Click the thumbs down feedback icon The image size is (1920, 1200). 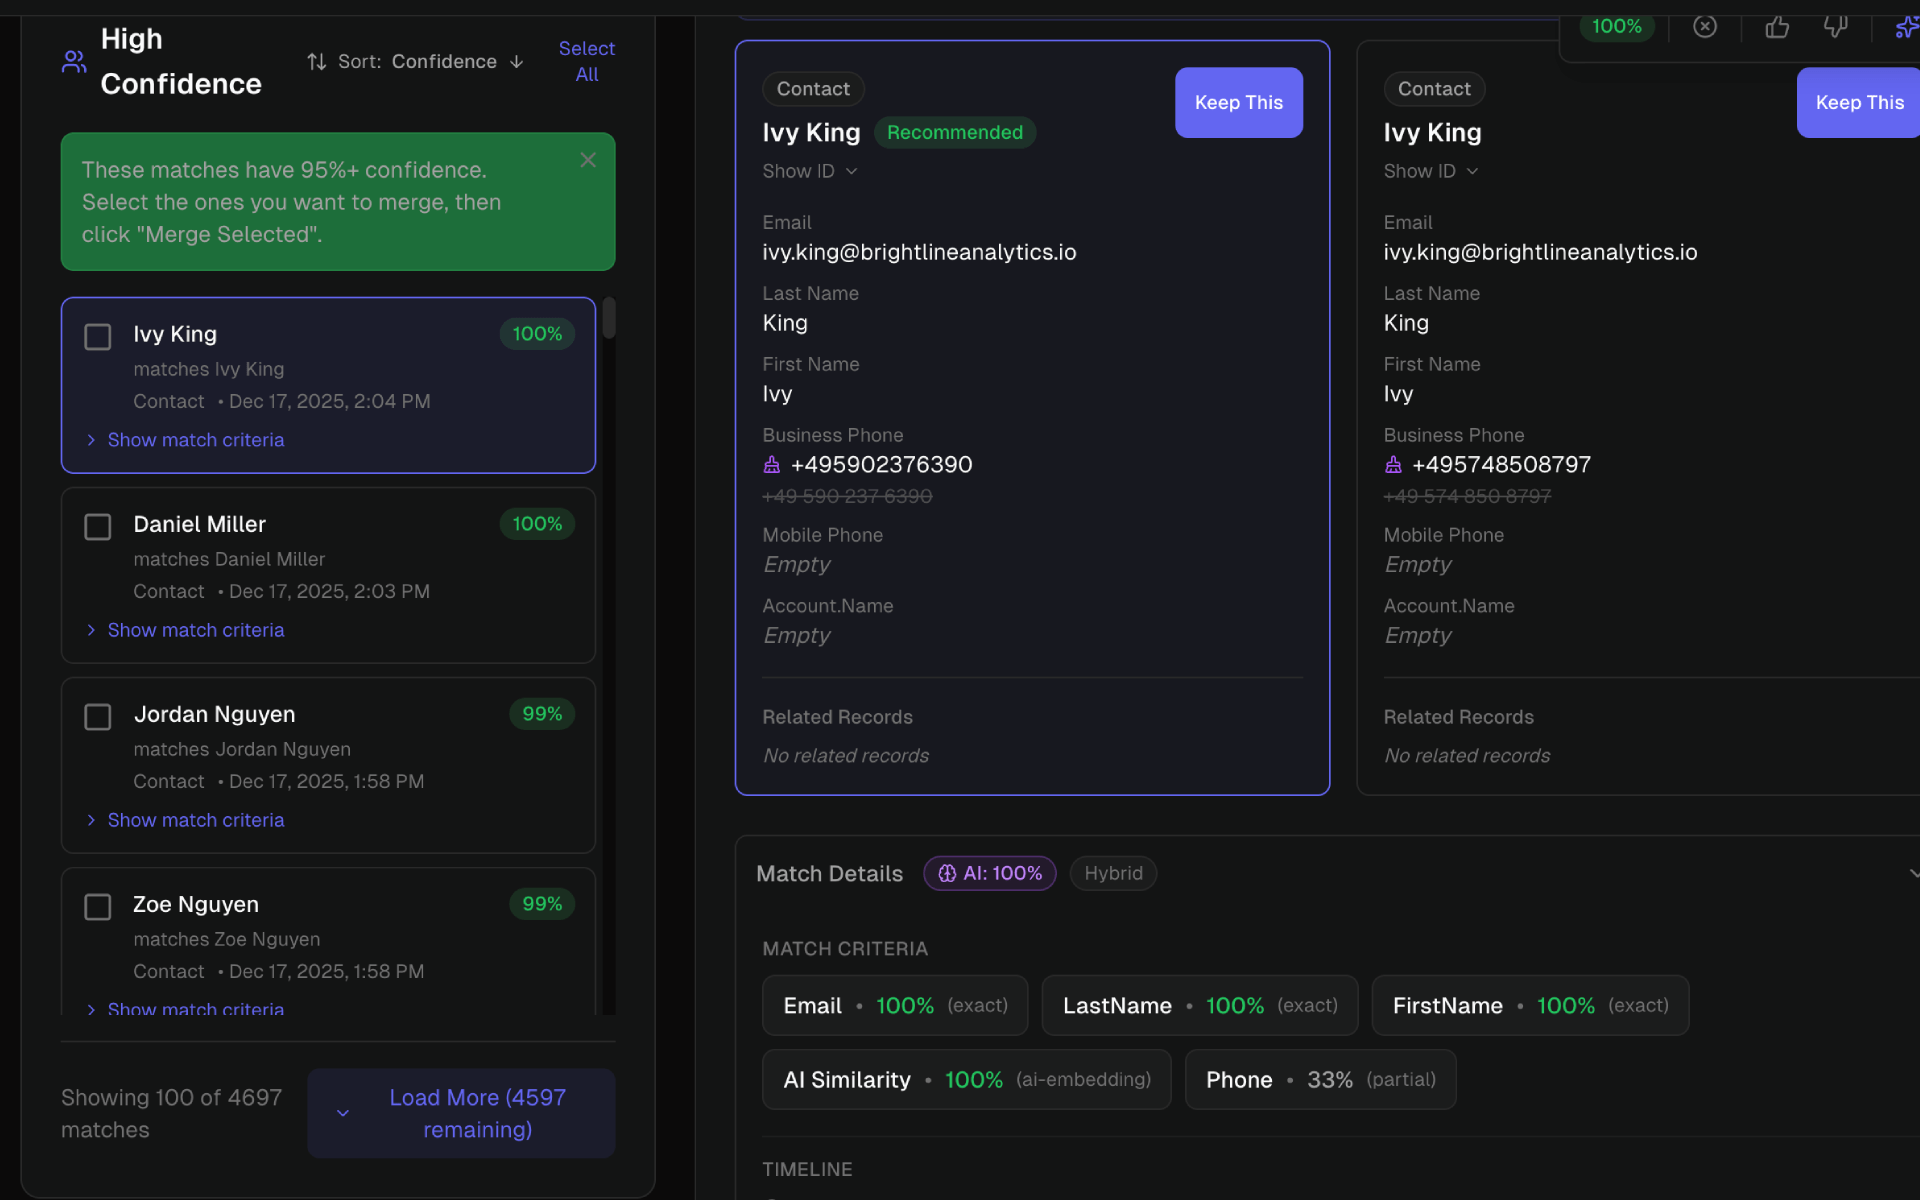tap(1838, 27)
